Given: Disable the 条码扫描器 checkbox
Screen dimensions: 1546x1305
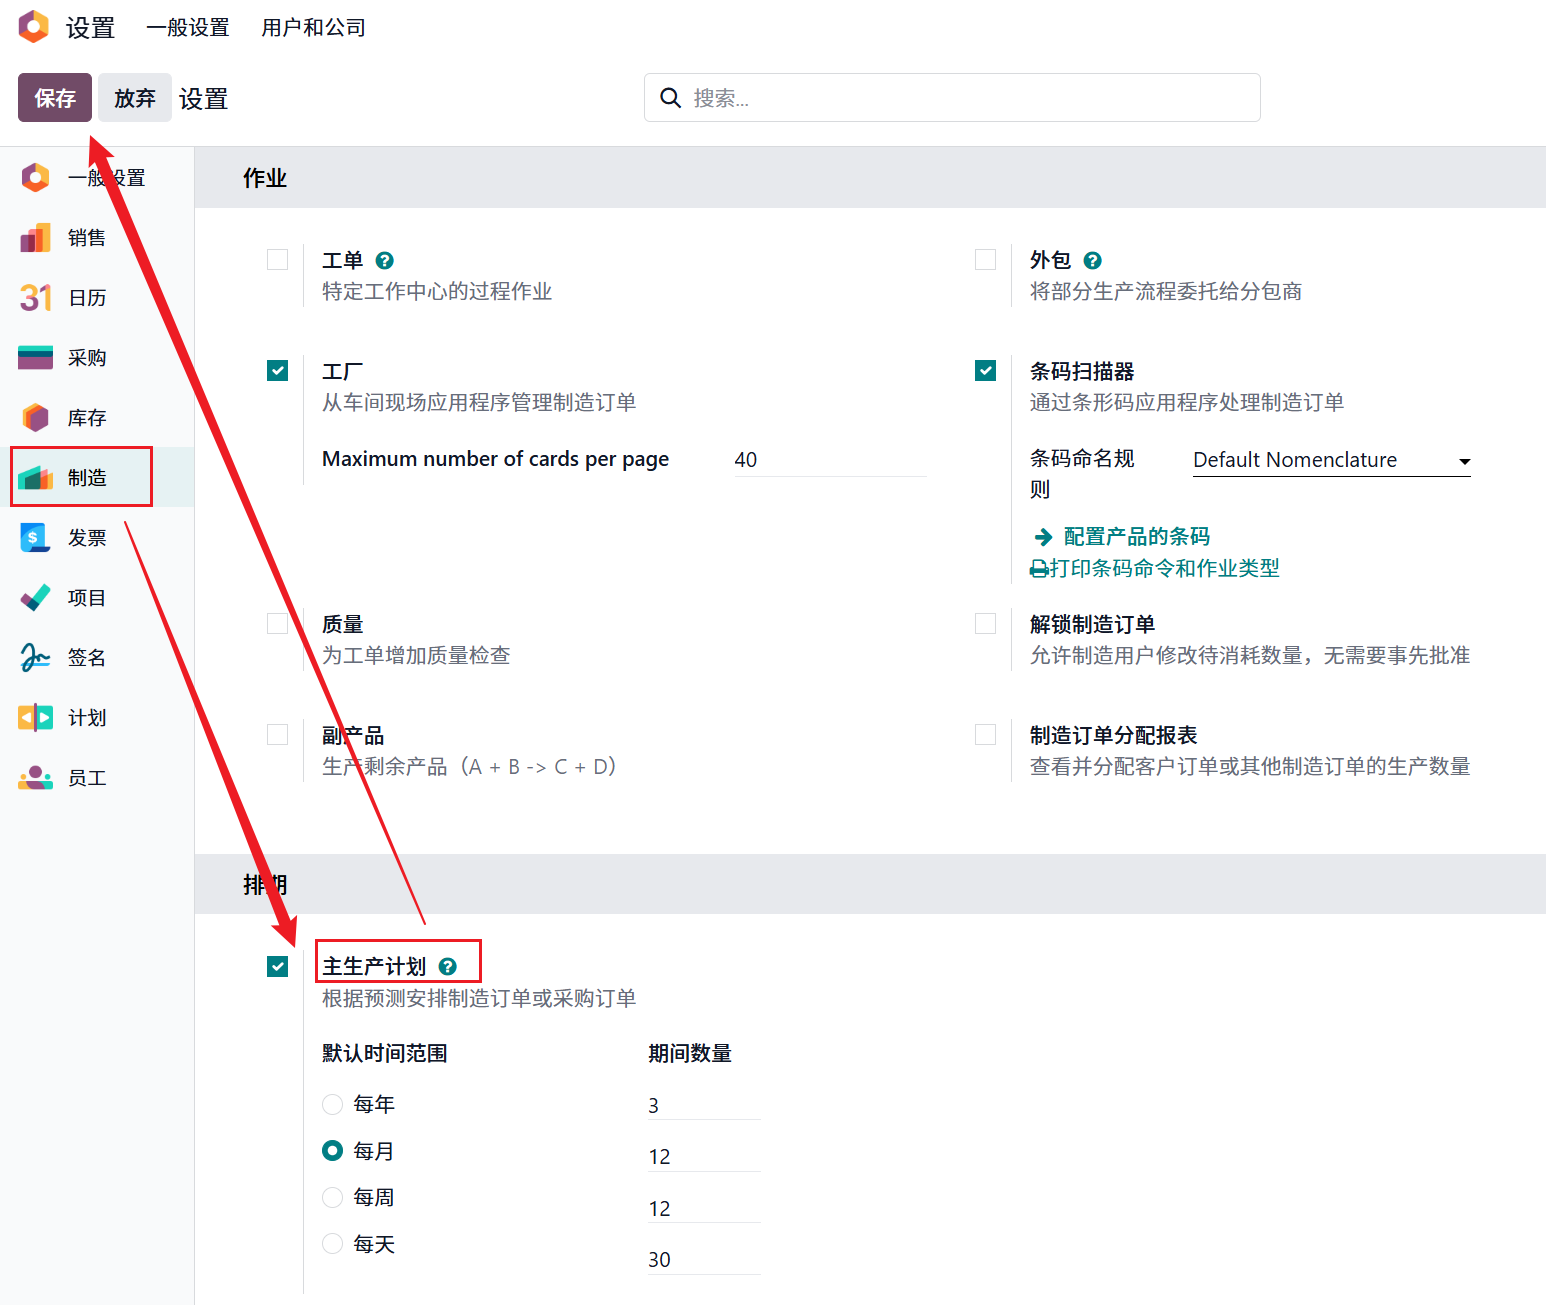Looking at the screenshot, I should tap(985, 370).
